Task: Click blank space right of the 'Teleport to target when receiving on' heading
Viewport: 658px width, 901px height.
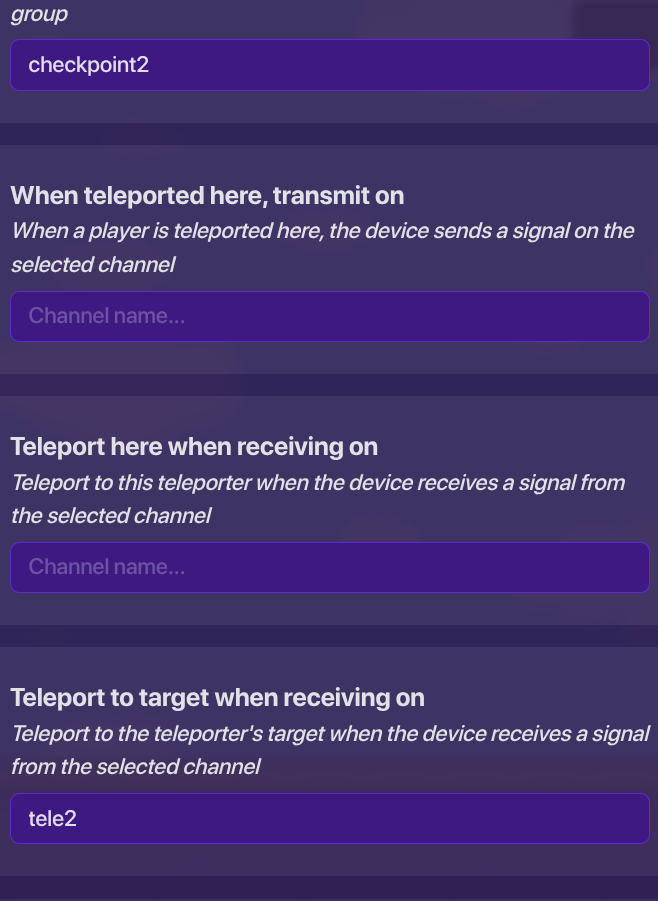Action: click(540, 698)
